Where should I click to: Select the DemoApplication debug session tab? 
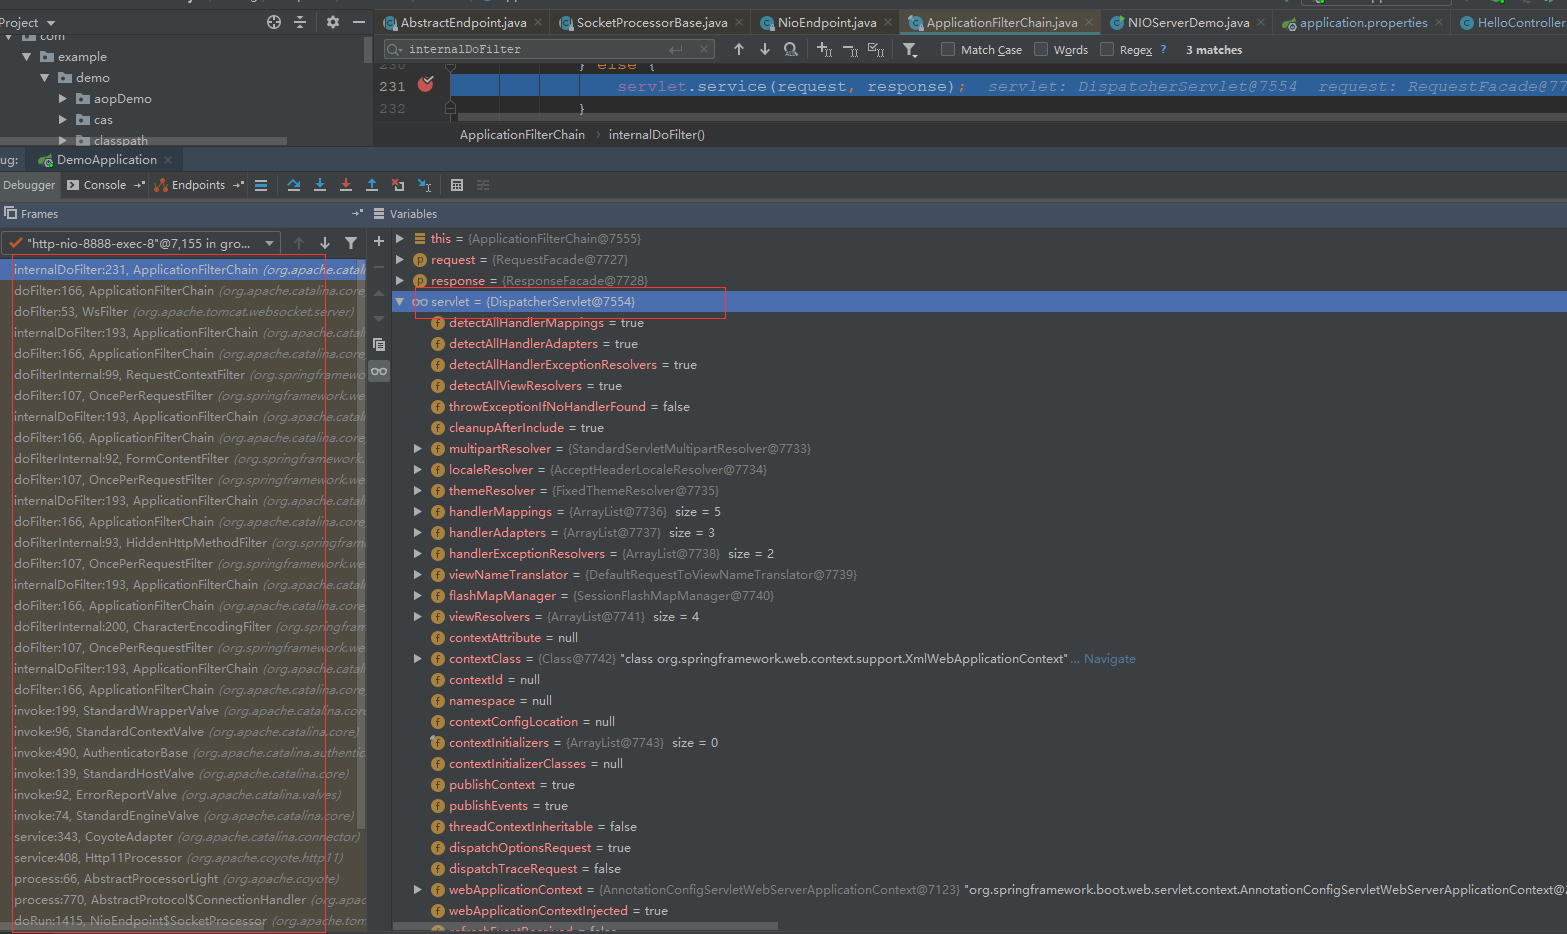(x=106, y=160)
